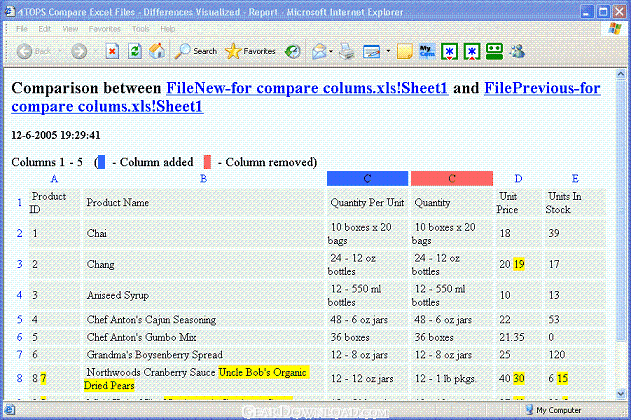Open the Edit menu

44,29
